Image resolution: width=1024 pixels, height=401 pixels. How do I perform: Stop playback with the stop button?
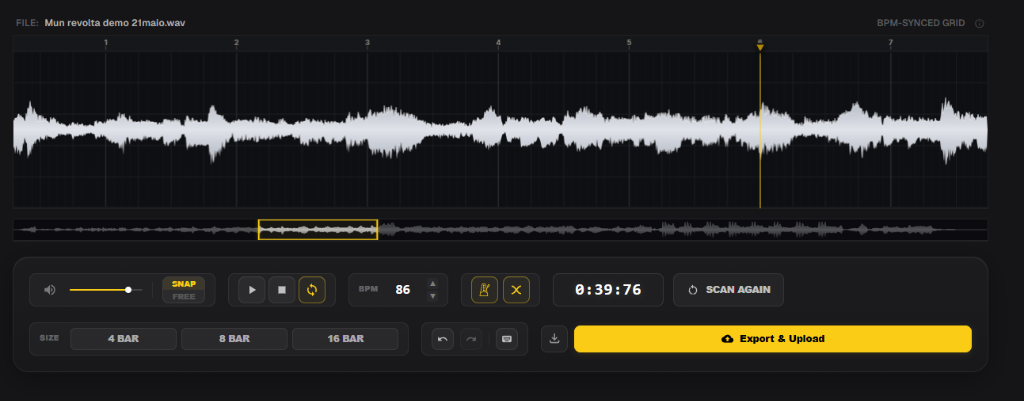(x=282, y=290)
